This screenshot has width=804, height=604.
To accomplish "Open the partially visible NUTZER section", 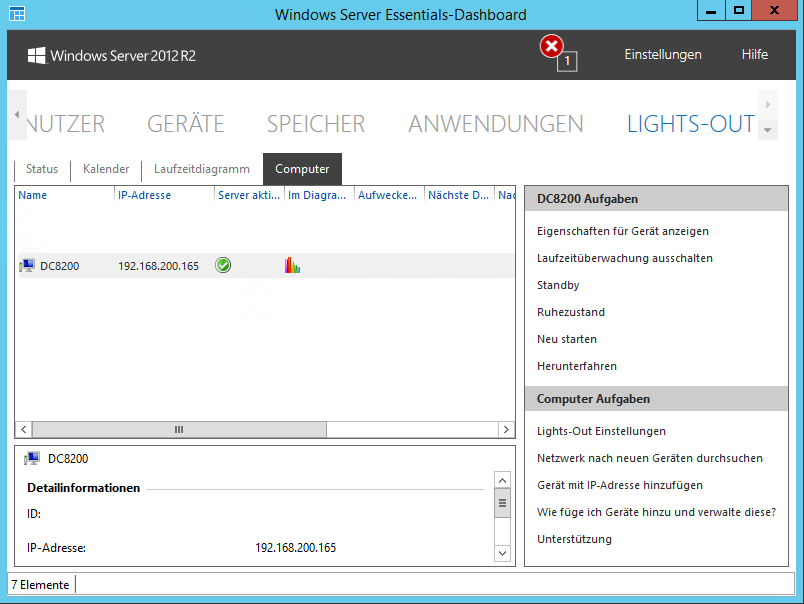I will (66, 124).
